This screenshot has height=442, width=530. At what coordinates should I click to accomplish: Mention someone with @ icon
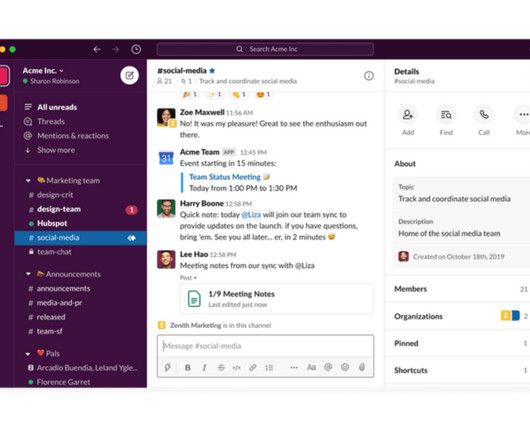click(x=328, y=367)
